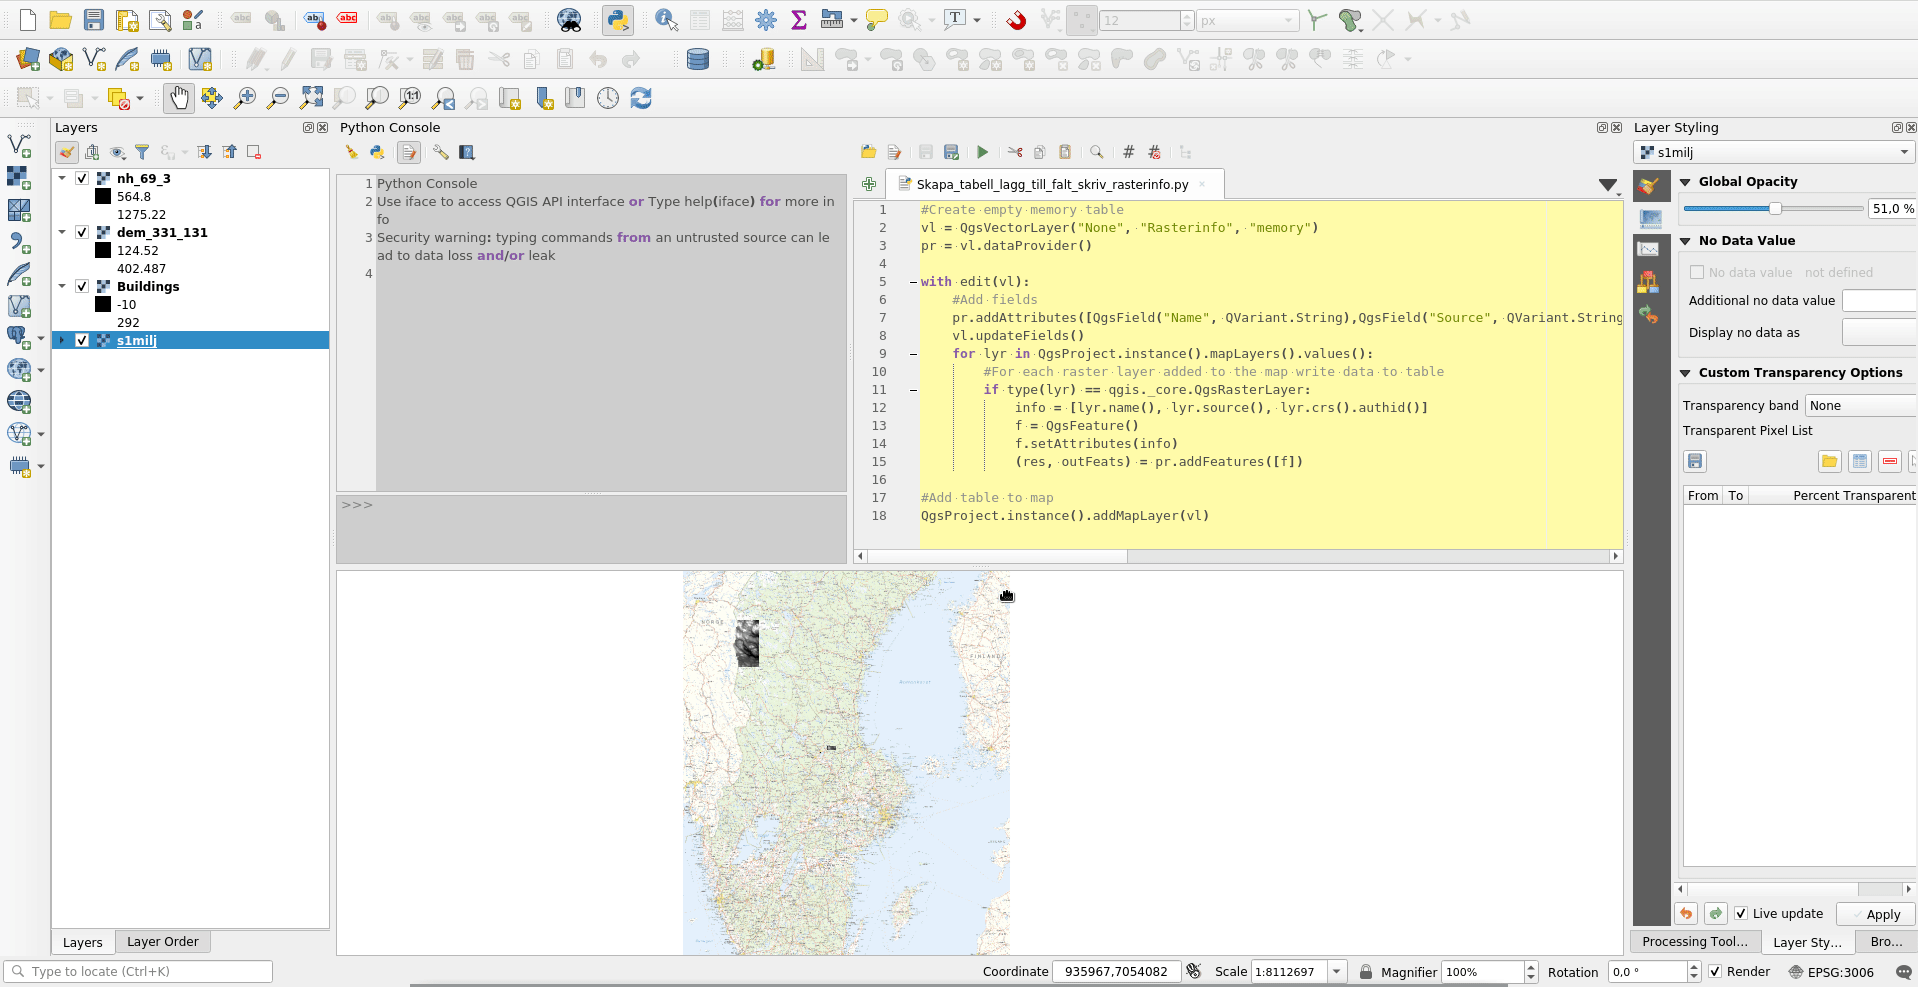1918x987 pixels.
Task: Click the Find Text magnifier in editor toolbar
Action: [1096, 152]
